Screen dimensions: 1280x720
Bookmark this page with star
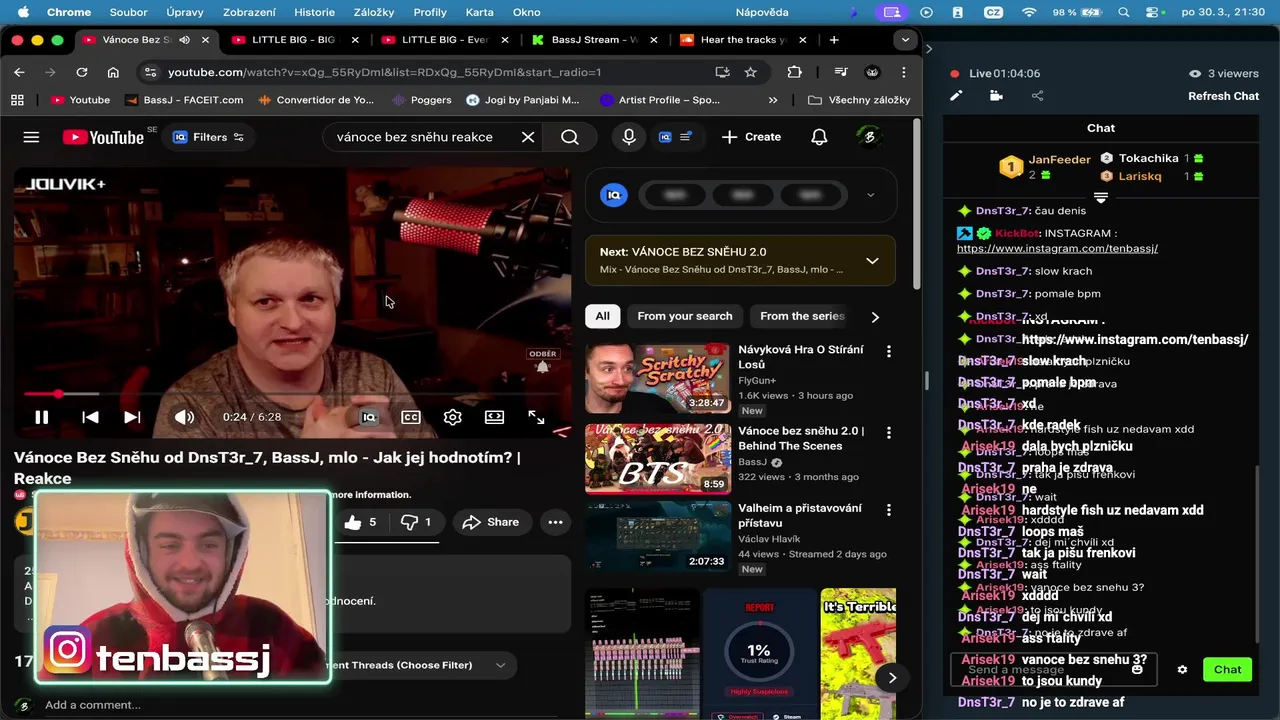(750, 72)
